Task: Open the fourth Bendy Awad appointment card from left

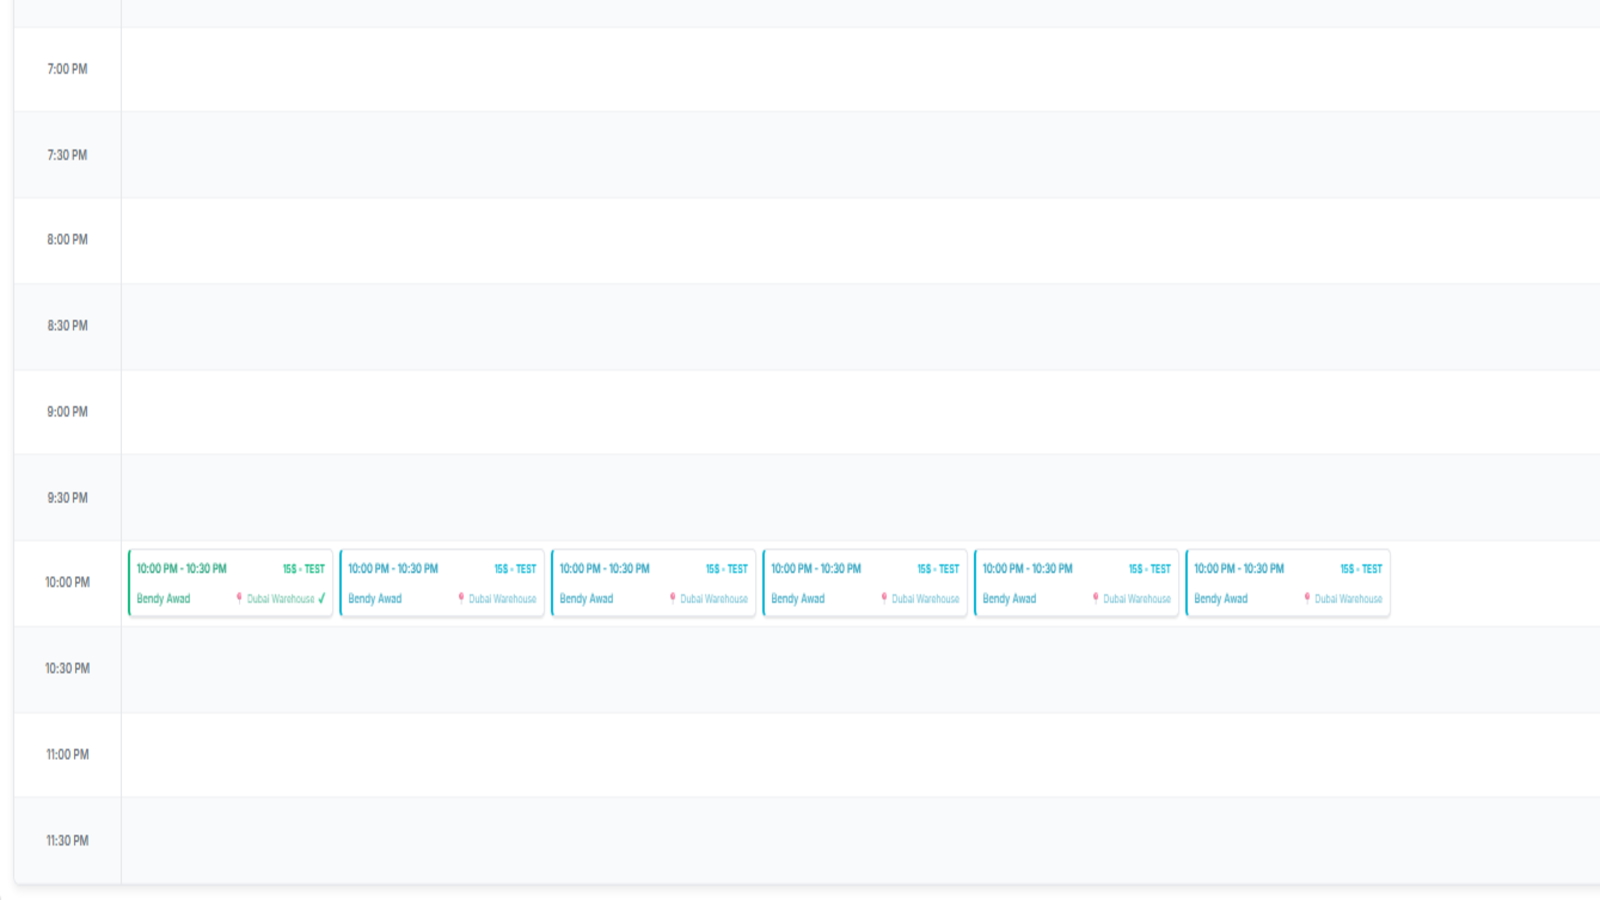Action: 865,583
